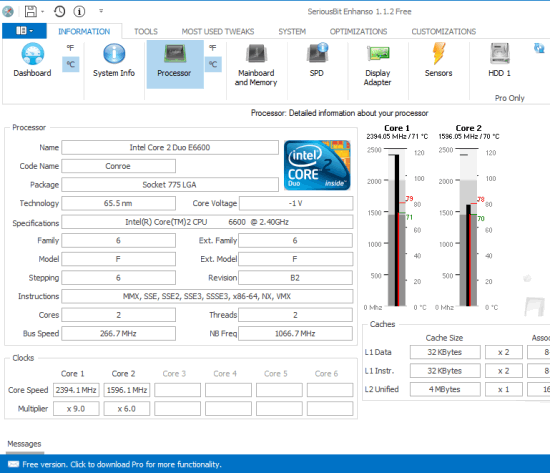
Task: Click L1 Data cache size field
Action: 445,352
